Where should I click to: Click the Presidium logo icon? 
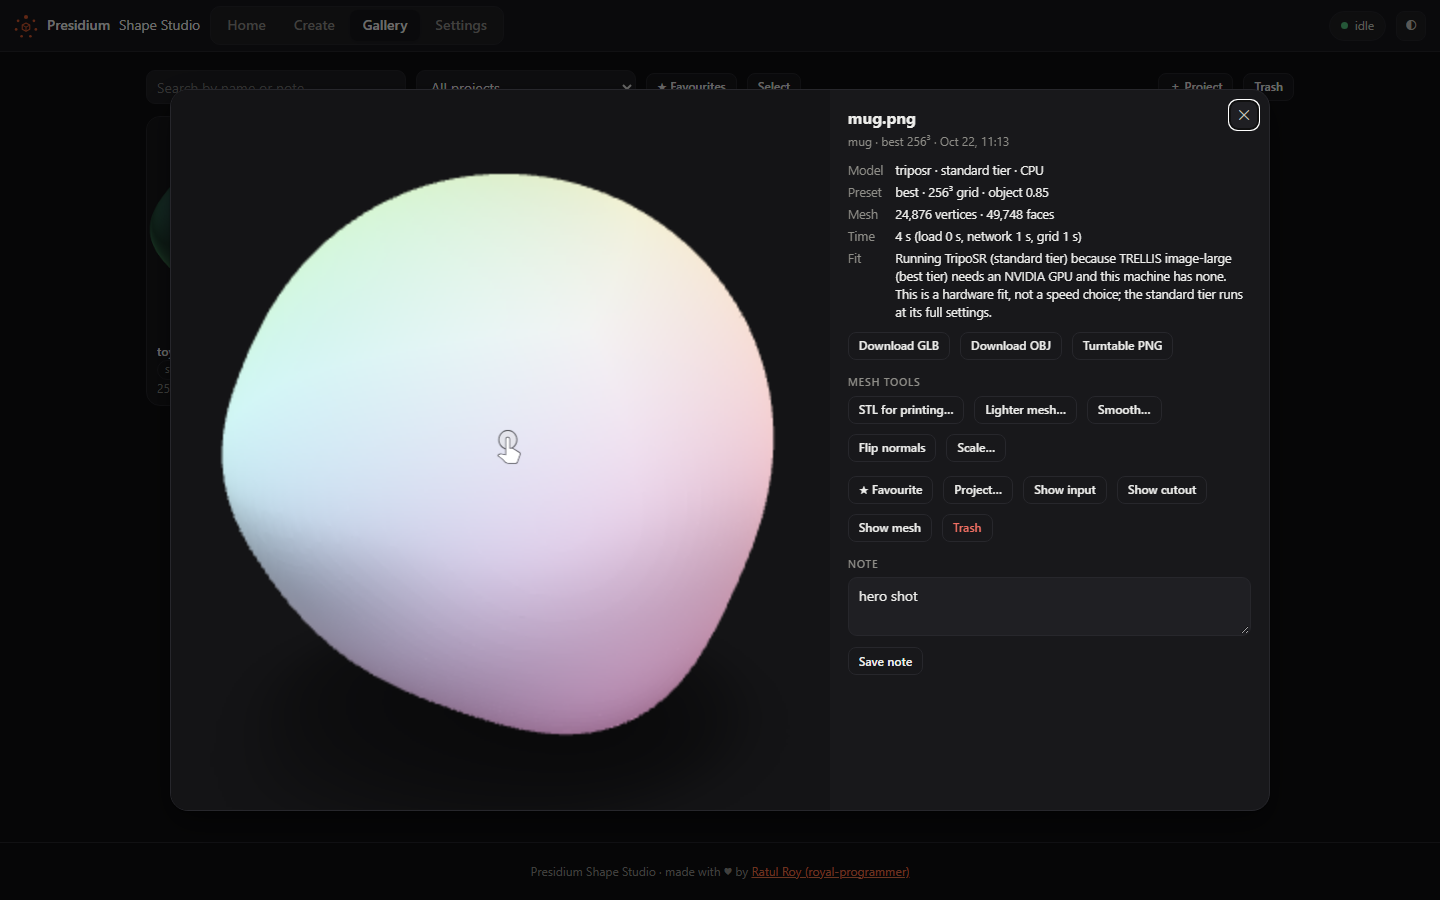(x=26, y=25)
